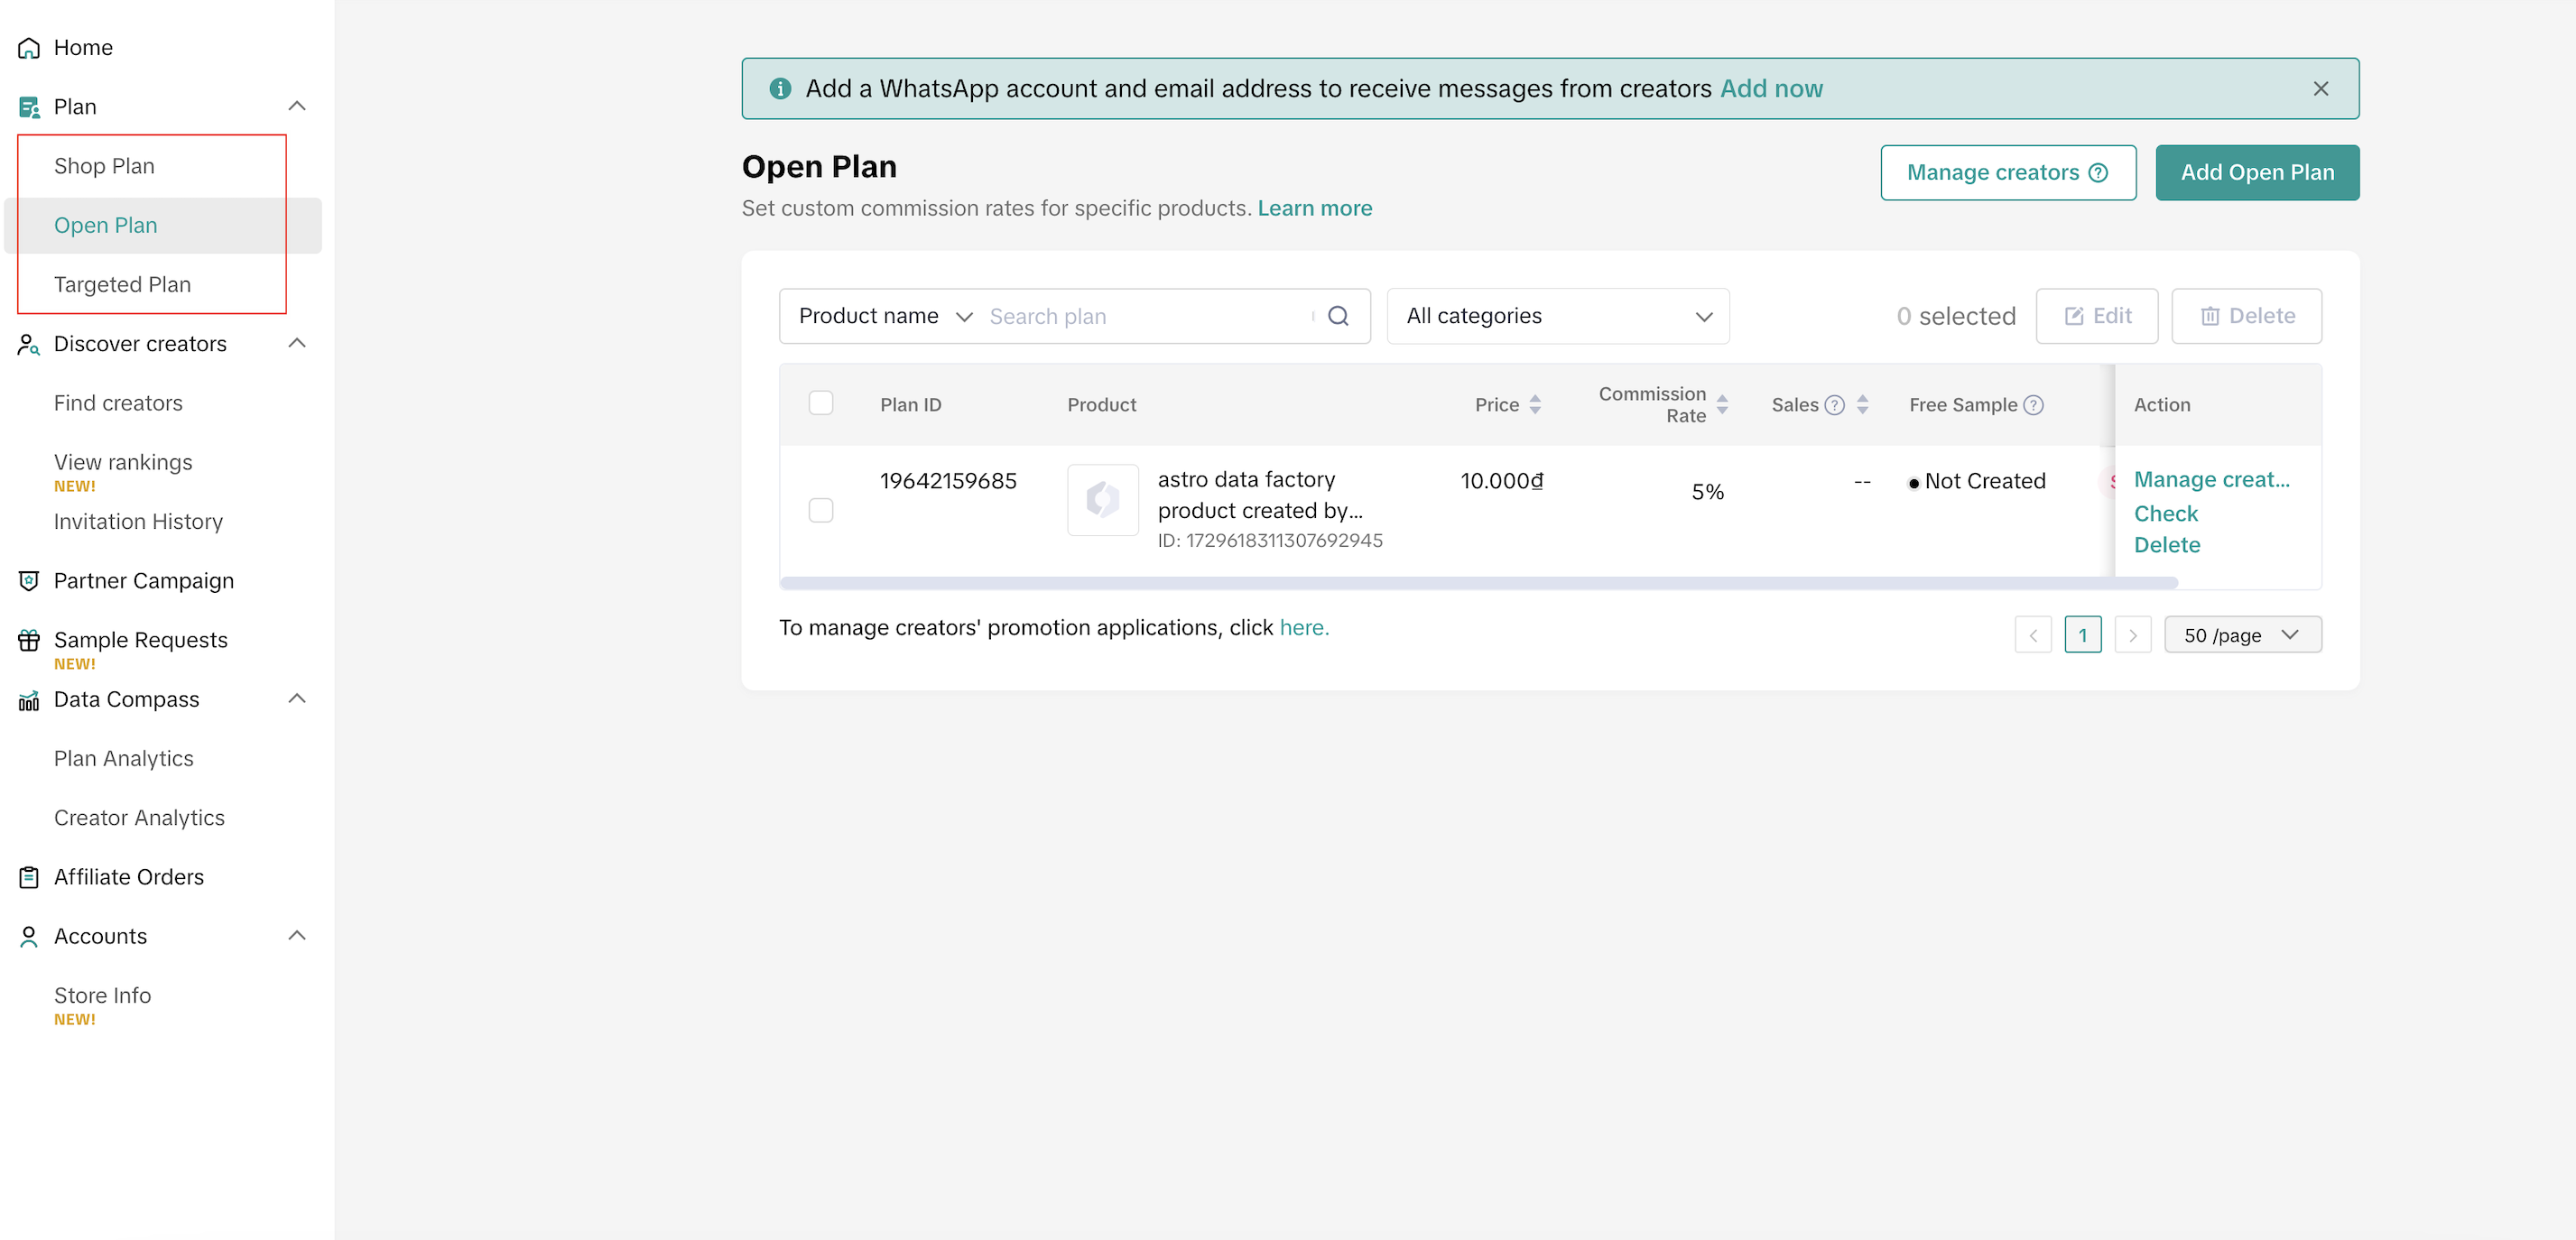This screenshot has height=1240, width=2576.
Task: Click the Free Sample help icon
Action: [2033, 405]
